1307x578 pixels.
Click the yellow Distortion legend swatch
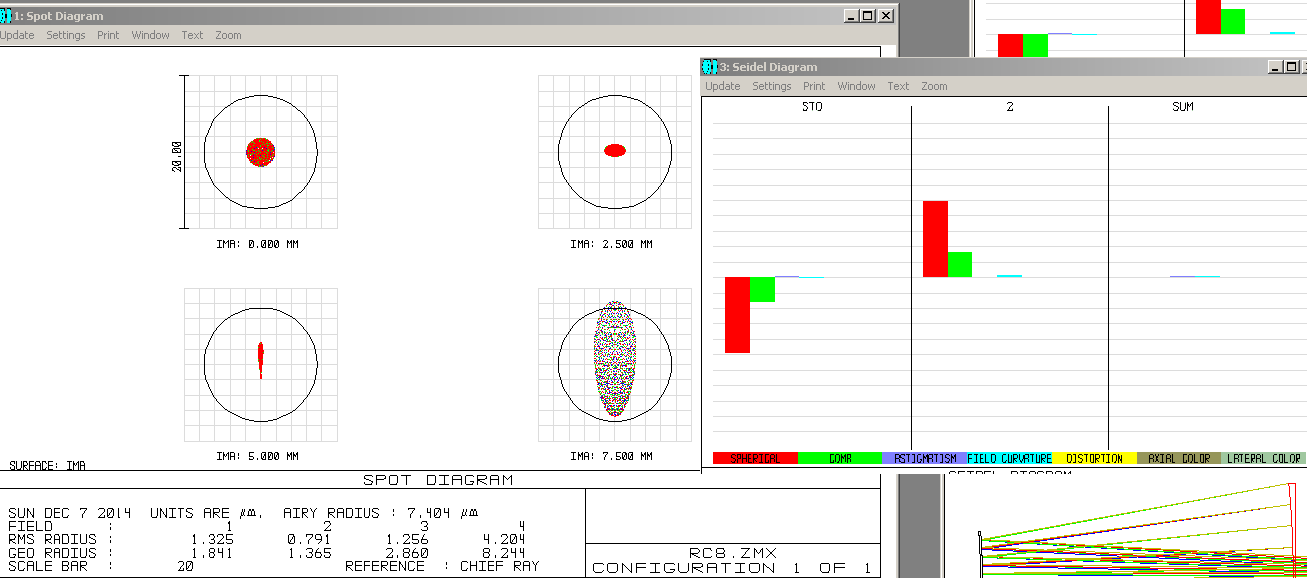(x=1093, y=458)
